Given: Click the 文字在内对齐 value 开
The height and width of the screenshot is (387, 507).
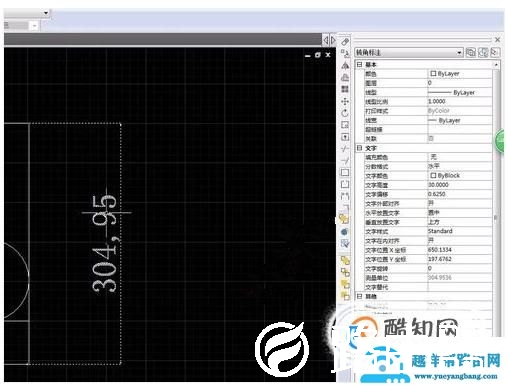Looking at the screenshot, I should coord(431,240).
